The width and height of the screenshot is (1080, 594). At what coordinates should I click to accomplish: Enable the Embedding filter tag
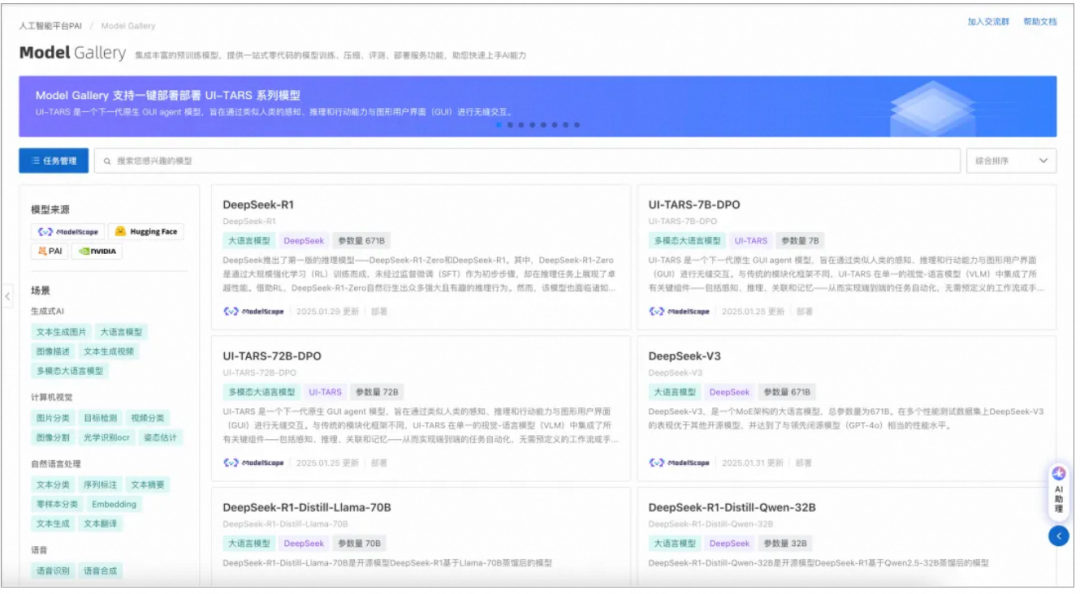click(x=114, y=504)
